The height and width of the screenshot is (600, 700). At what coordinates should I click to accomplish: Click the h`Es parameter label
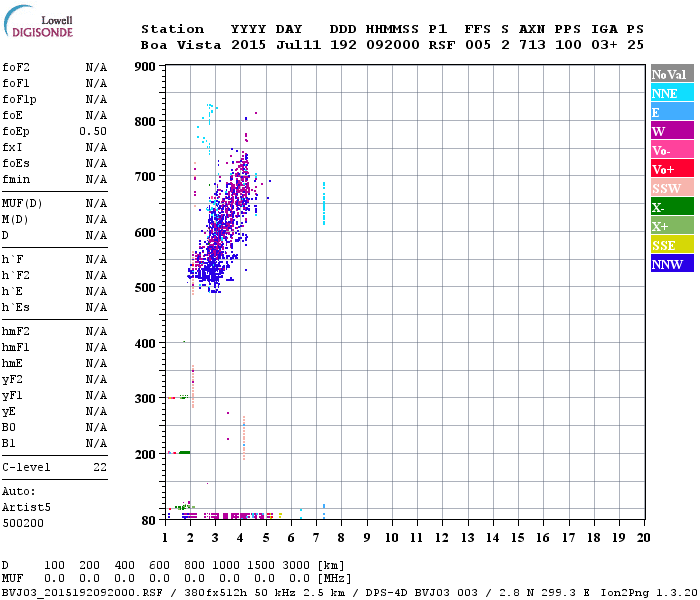click(16, 308)
